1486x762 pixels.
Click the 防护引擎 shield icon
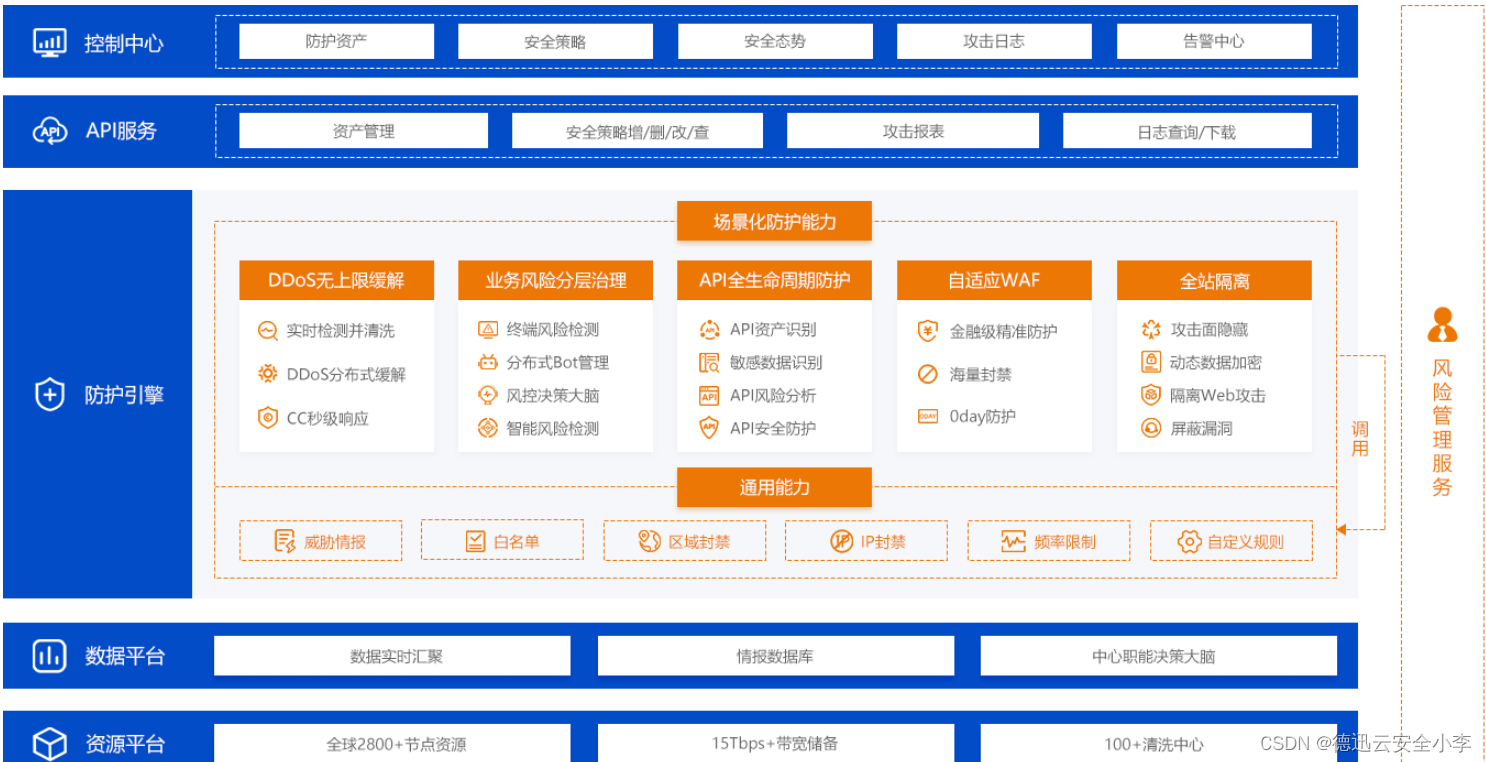coord(50,395)
